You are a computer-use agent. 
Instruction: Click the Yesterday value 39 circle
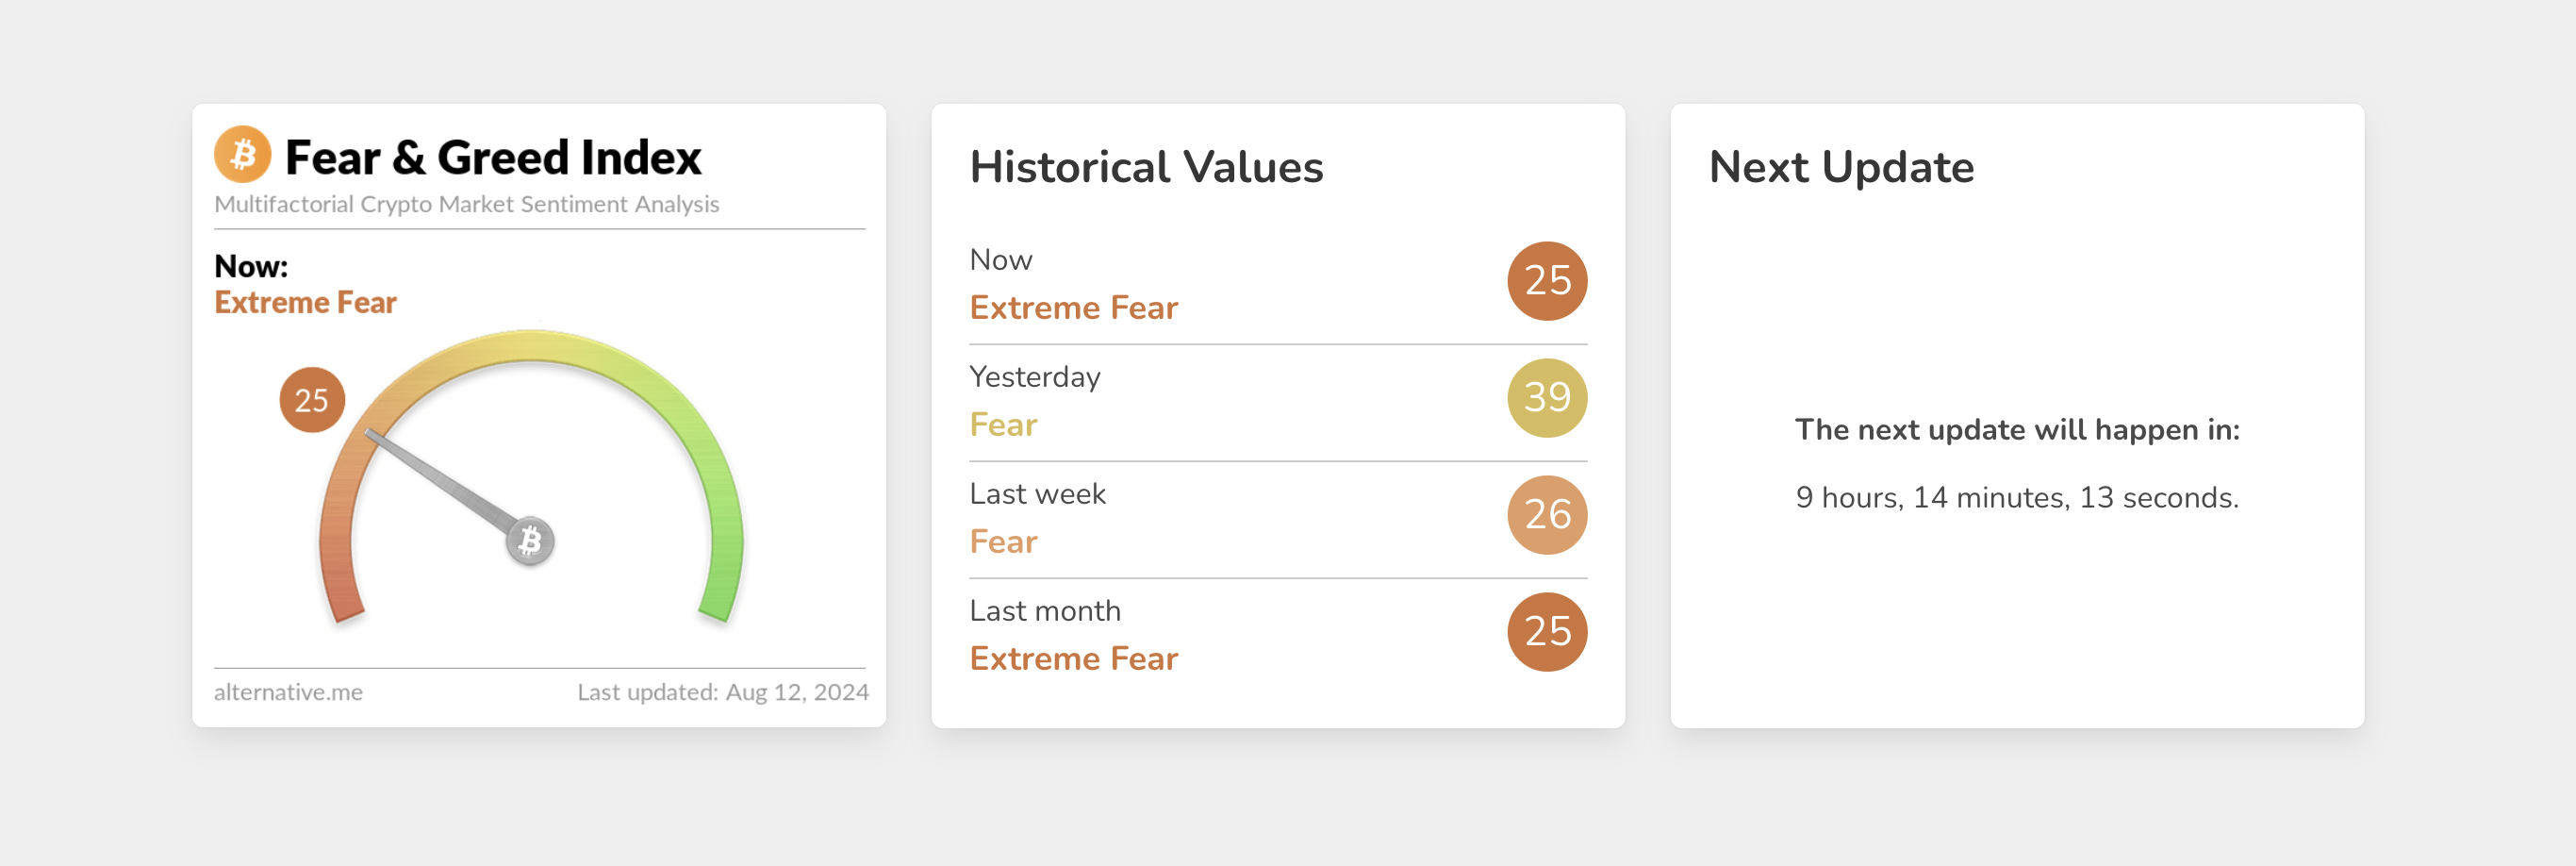(x=1547, y=398)
